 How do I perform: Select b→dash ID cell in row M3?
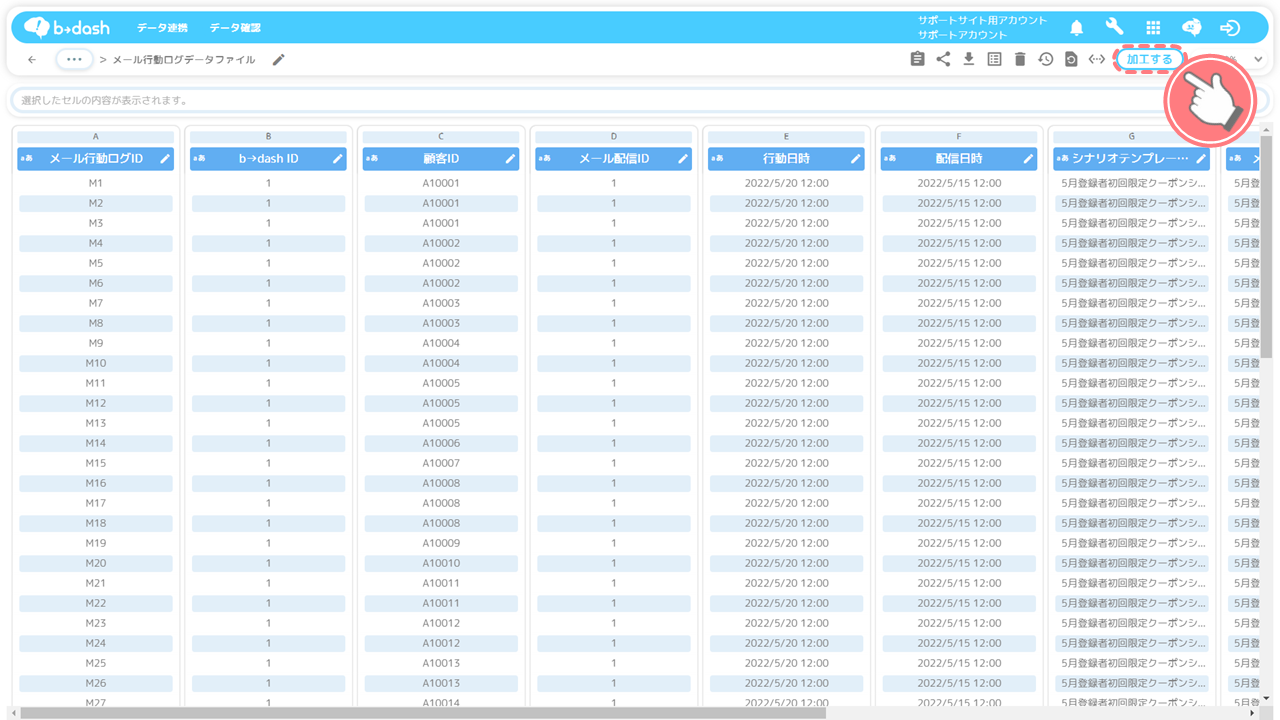[x=268, y=223]
